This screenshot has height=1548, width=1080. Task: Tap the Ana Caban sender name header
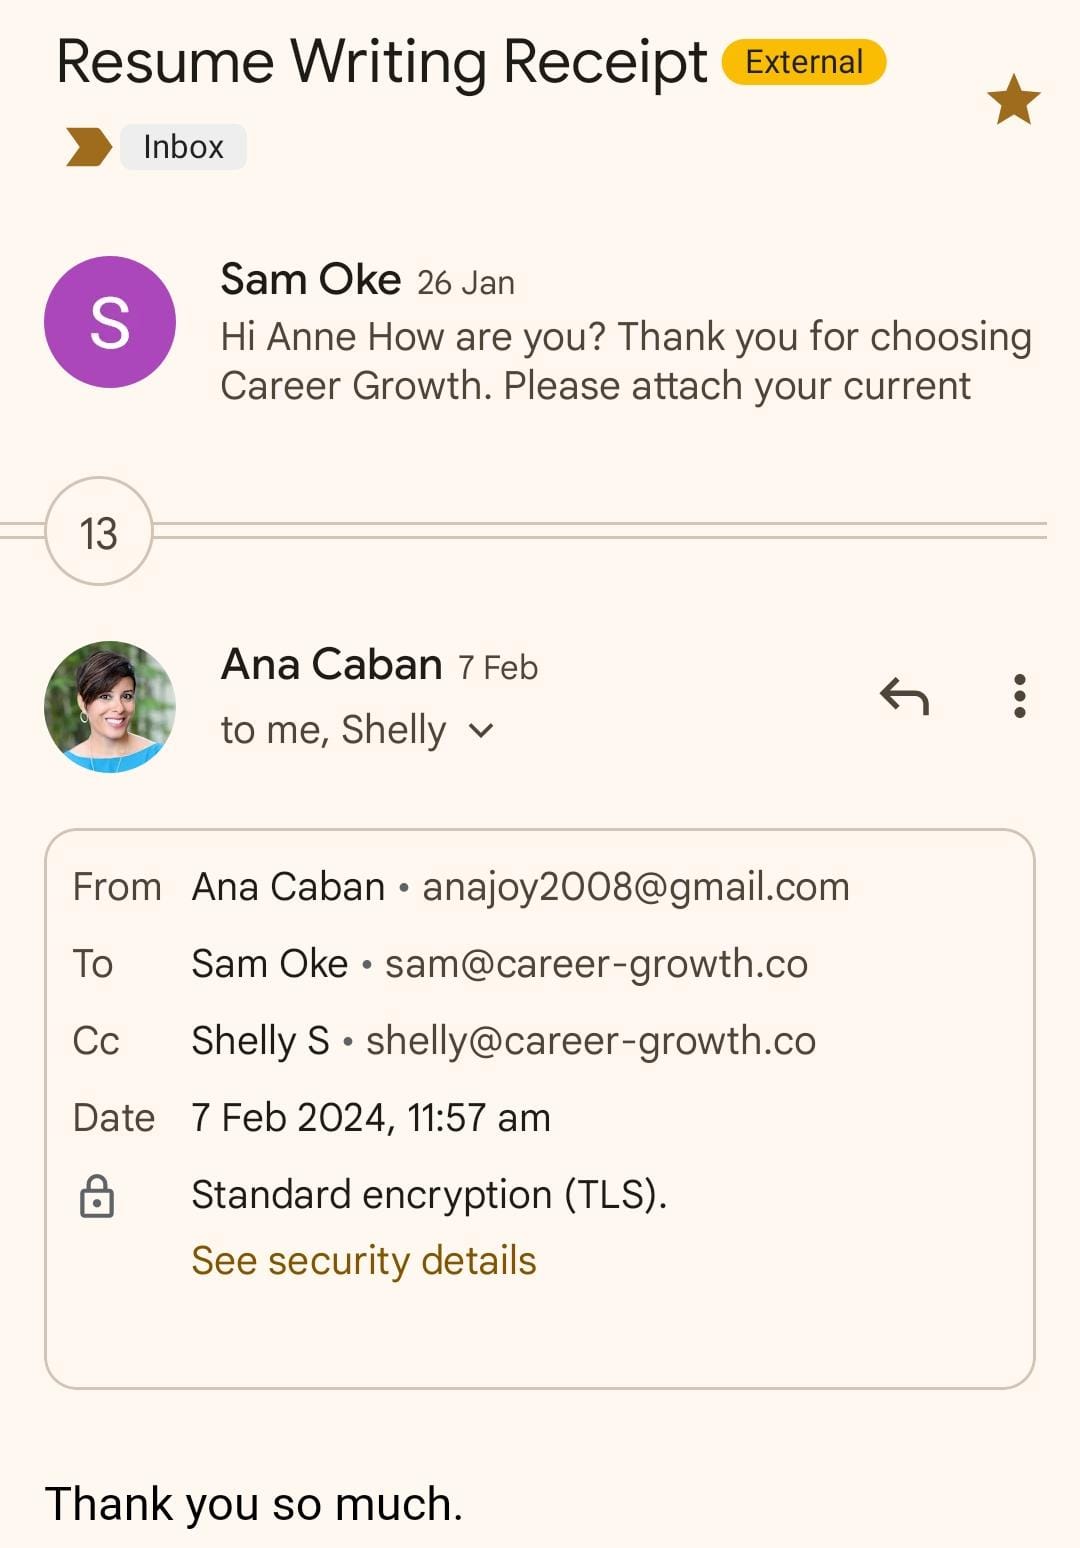pyautogui.click(x=331, y=664)
